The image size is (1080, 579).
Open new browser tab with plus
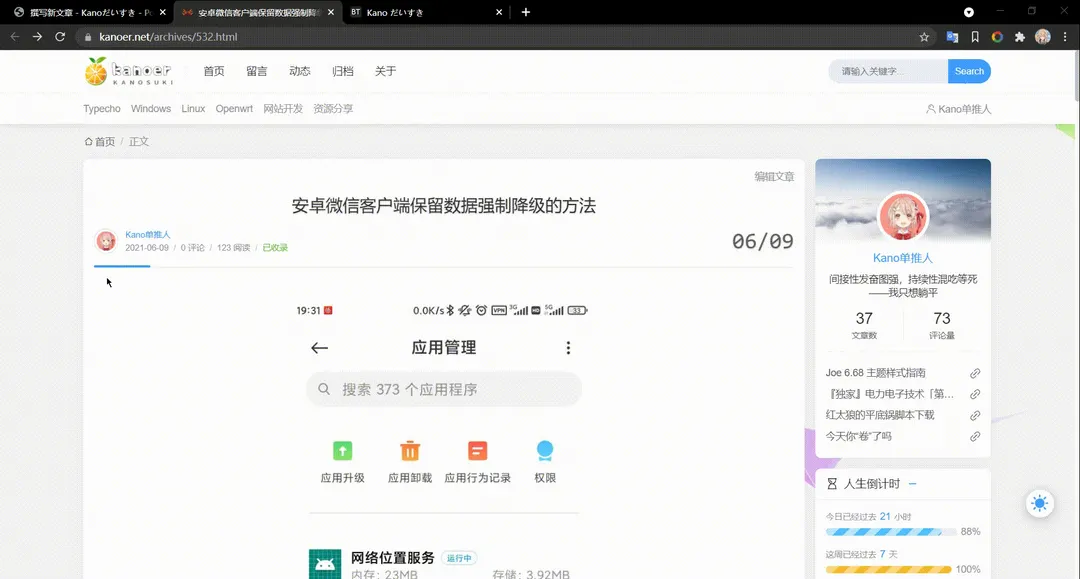[x=526, y=12]
